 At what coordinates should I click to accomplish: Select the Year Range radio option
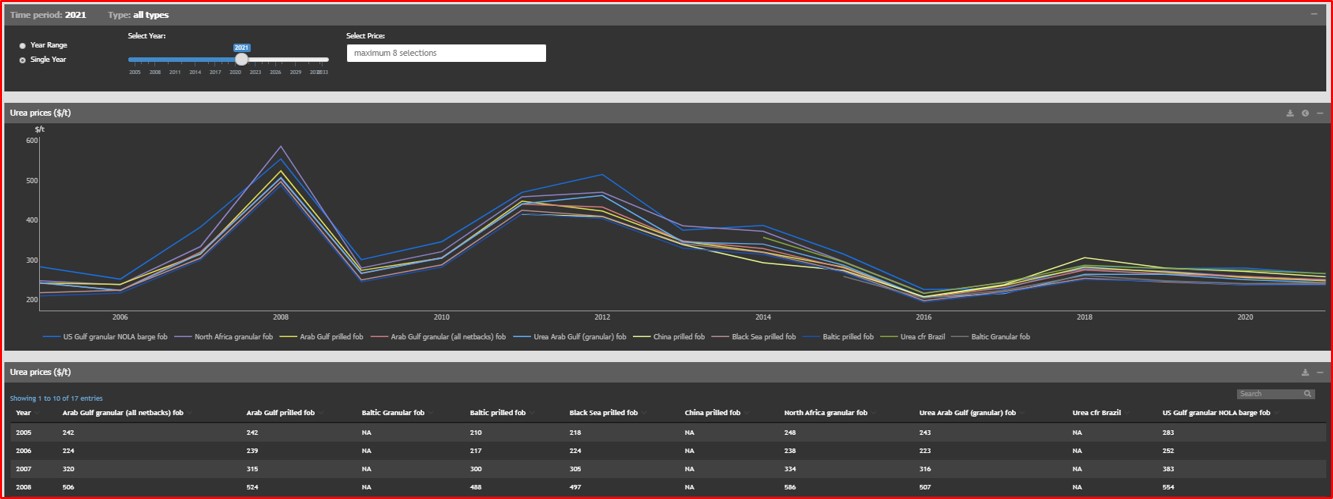(23, 46)
